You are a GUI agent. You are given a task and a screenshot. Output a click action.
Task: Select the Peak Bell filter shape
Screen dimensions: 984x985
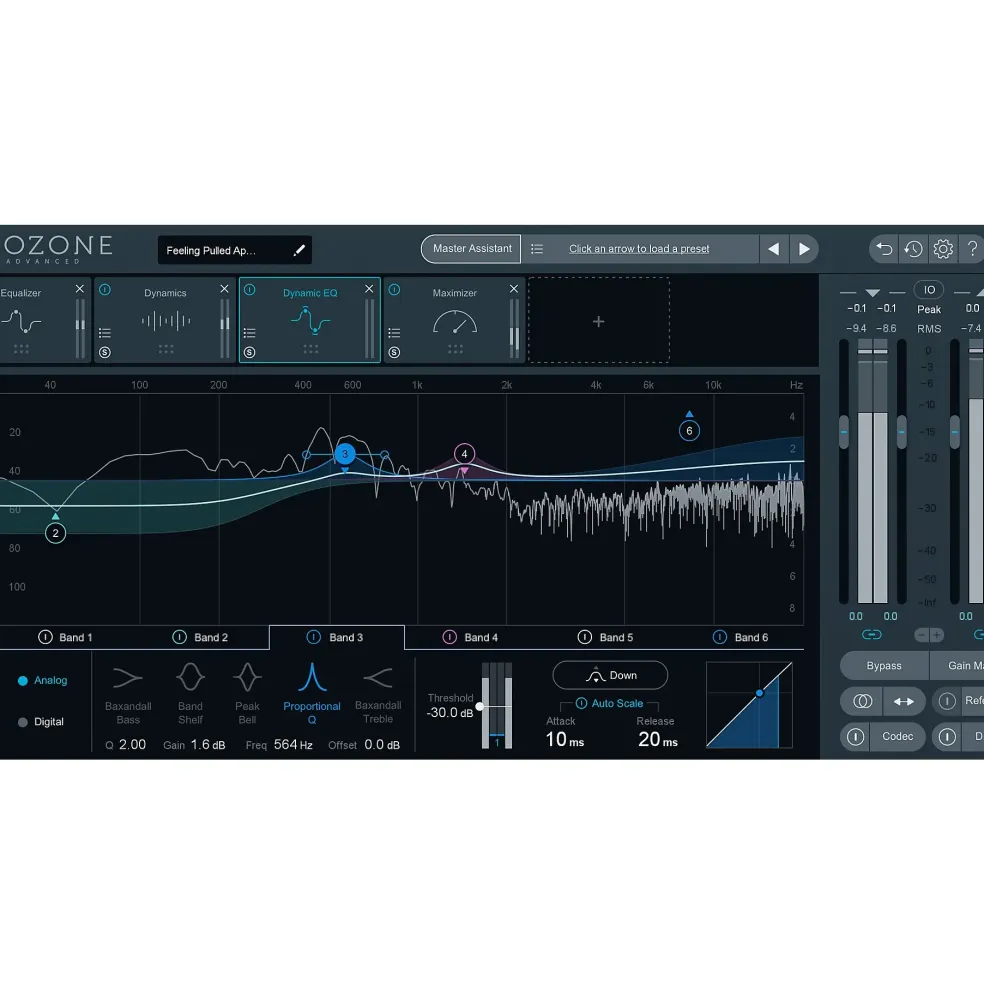247,695
